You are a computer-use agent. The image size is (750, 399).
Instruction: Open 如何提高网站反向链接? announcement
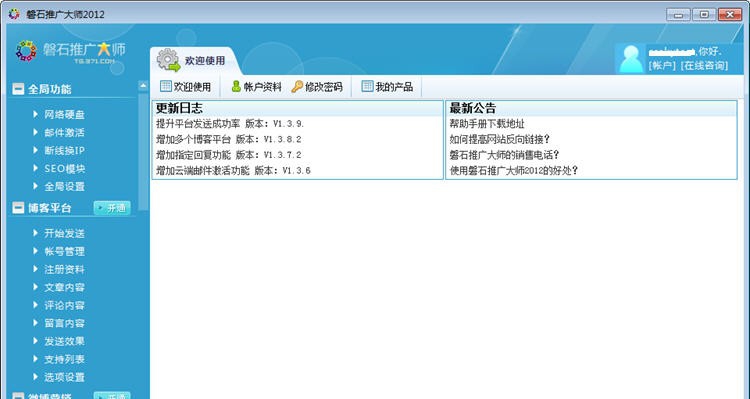coord(500,139)
